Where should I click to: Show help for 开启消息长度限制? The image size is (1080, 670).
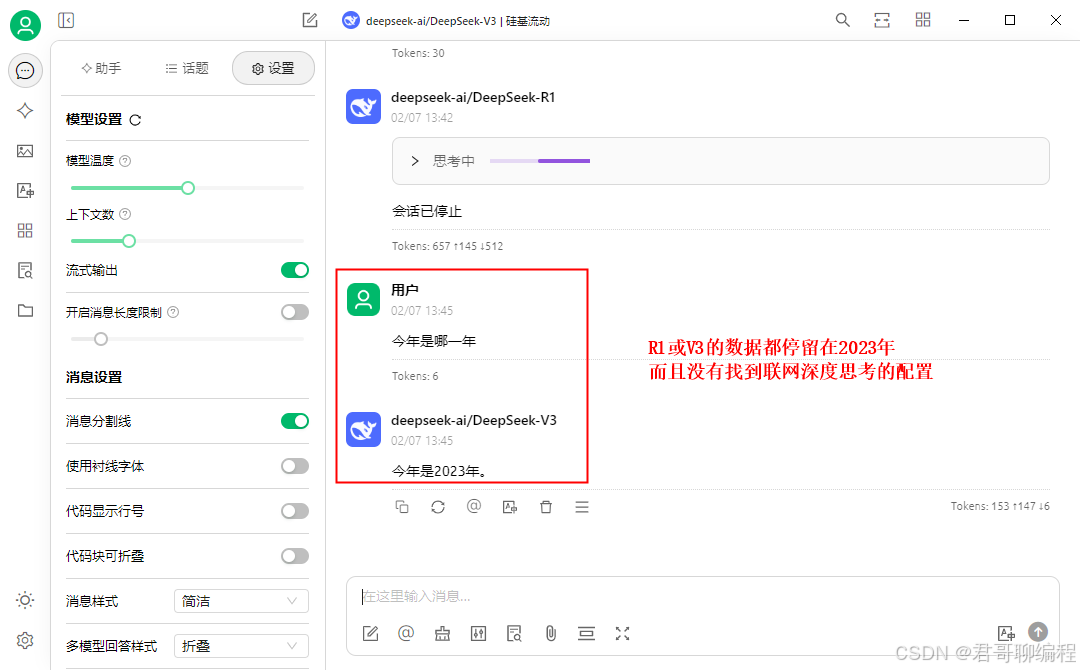coord(174,313)
